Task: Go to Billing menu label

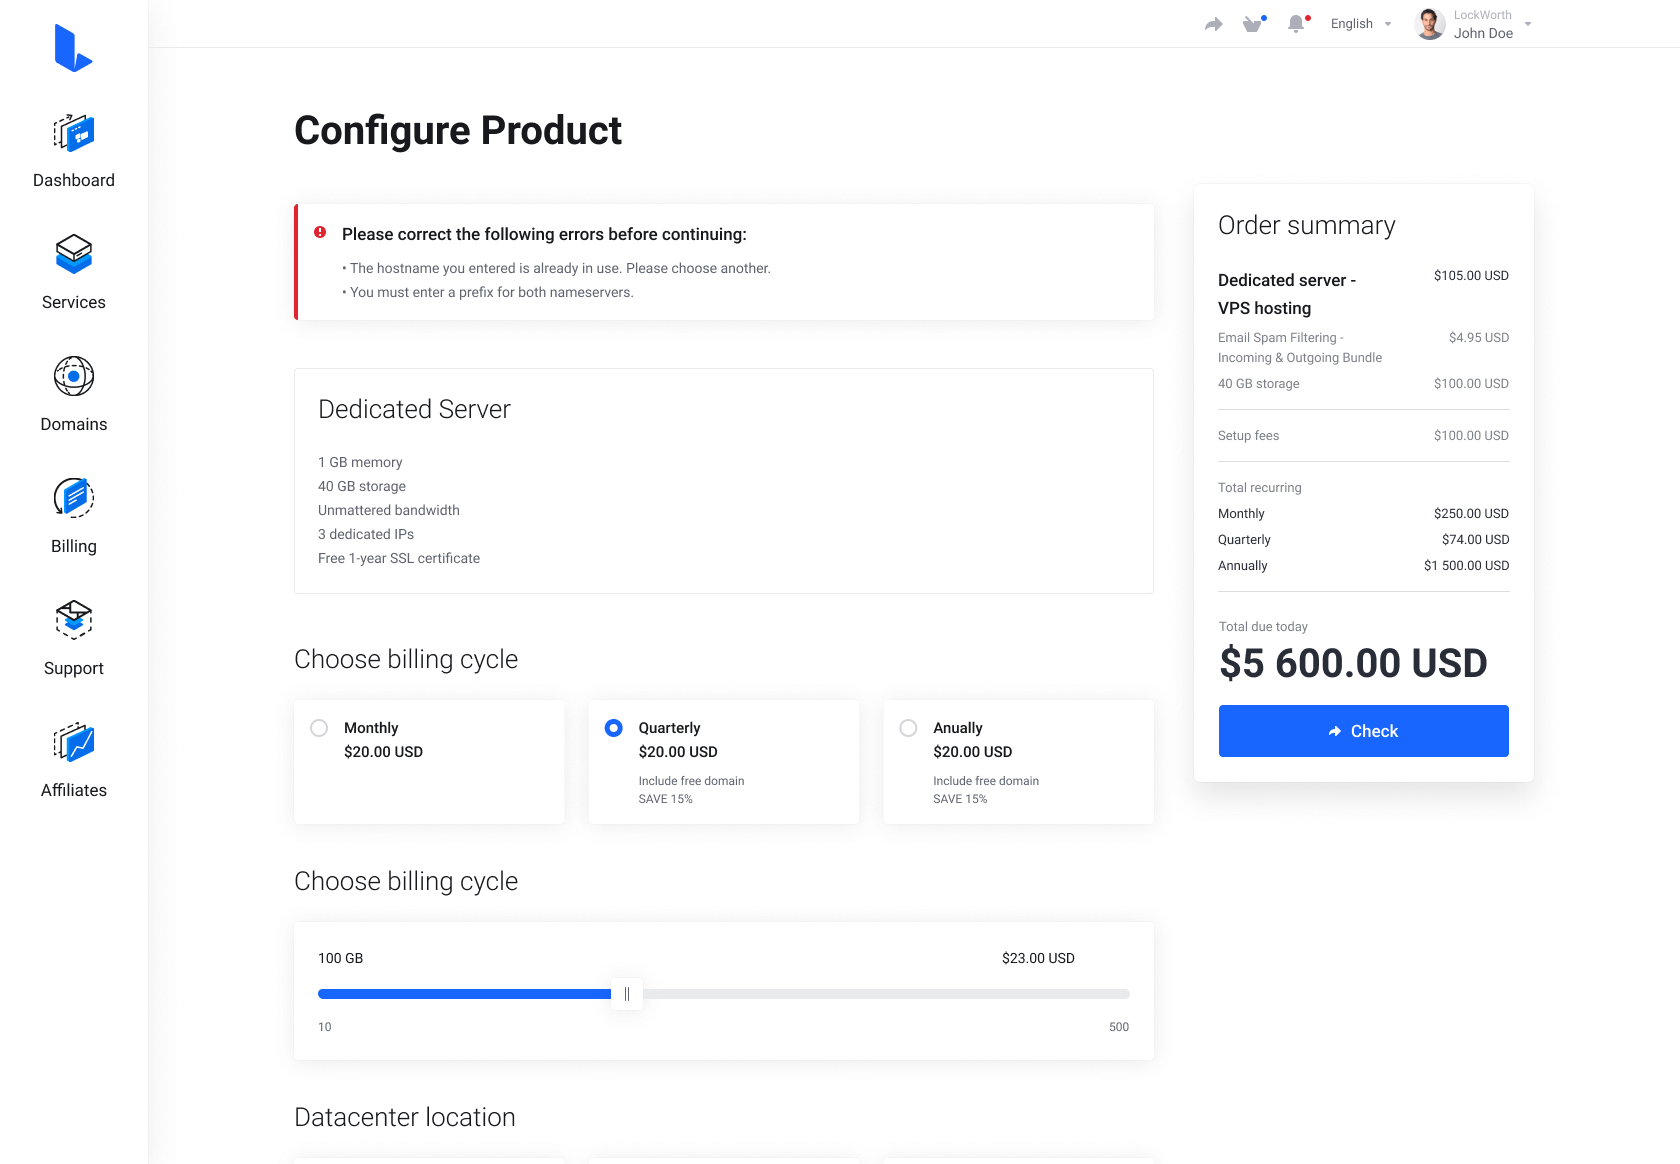Action: tap(74, 546)
